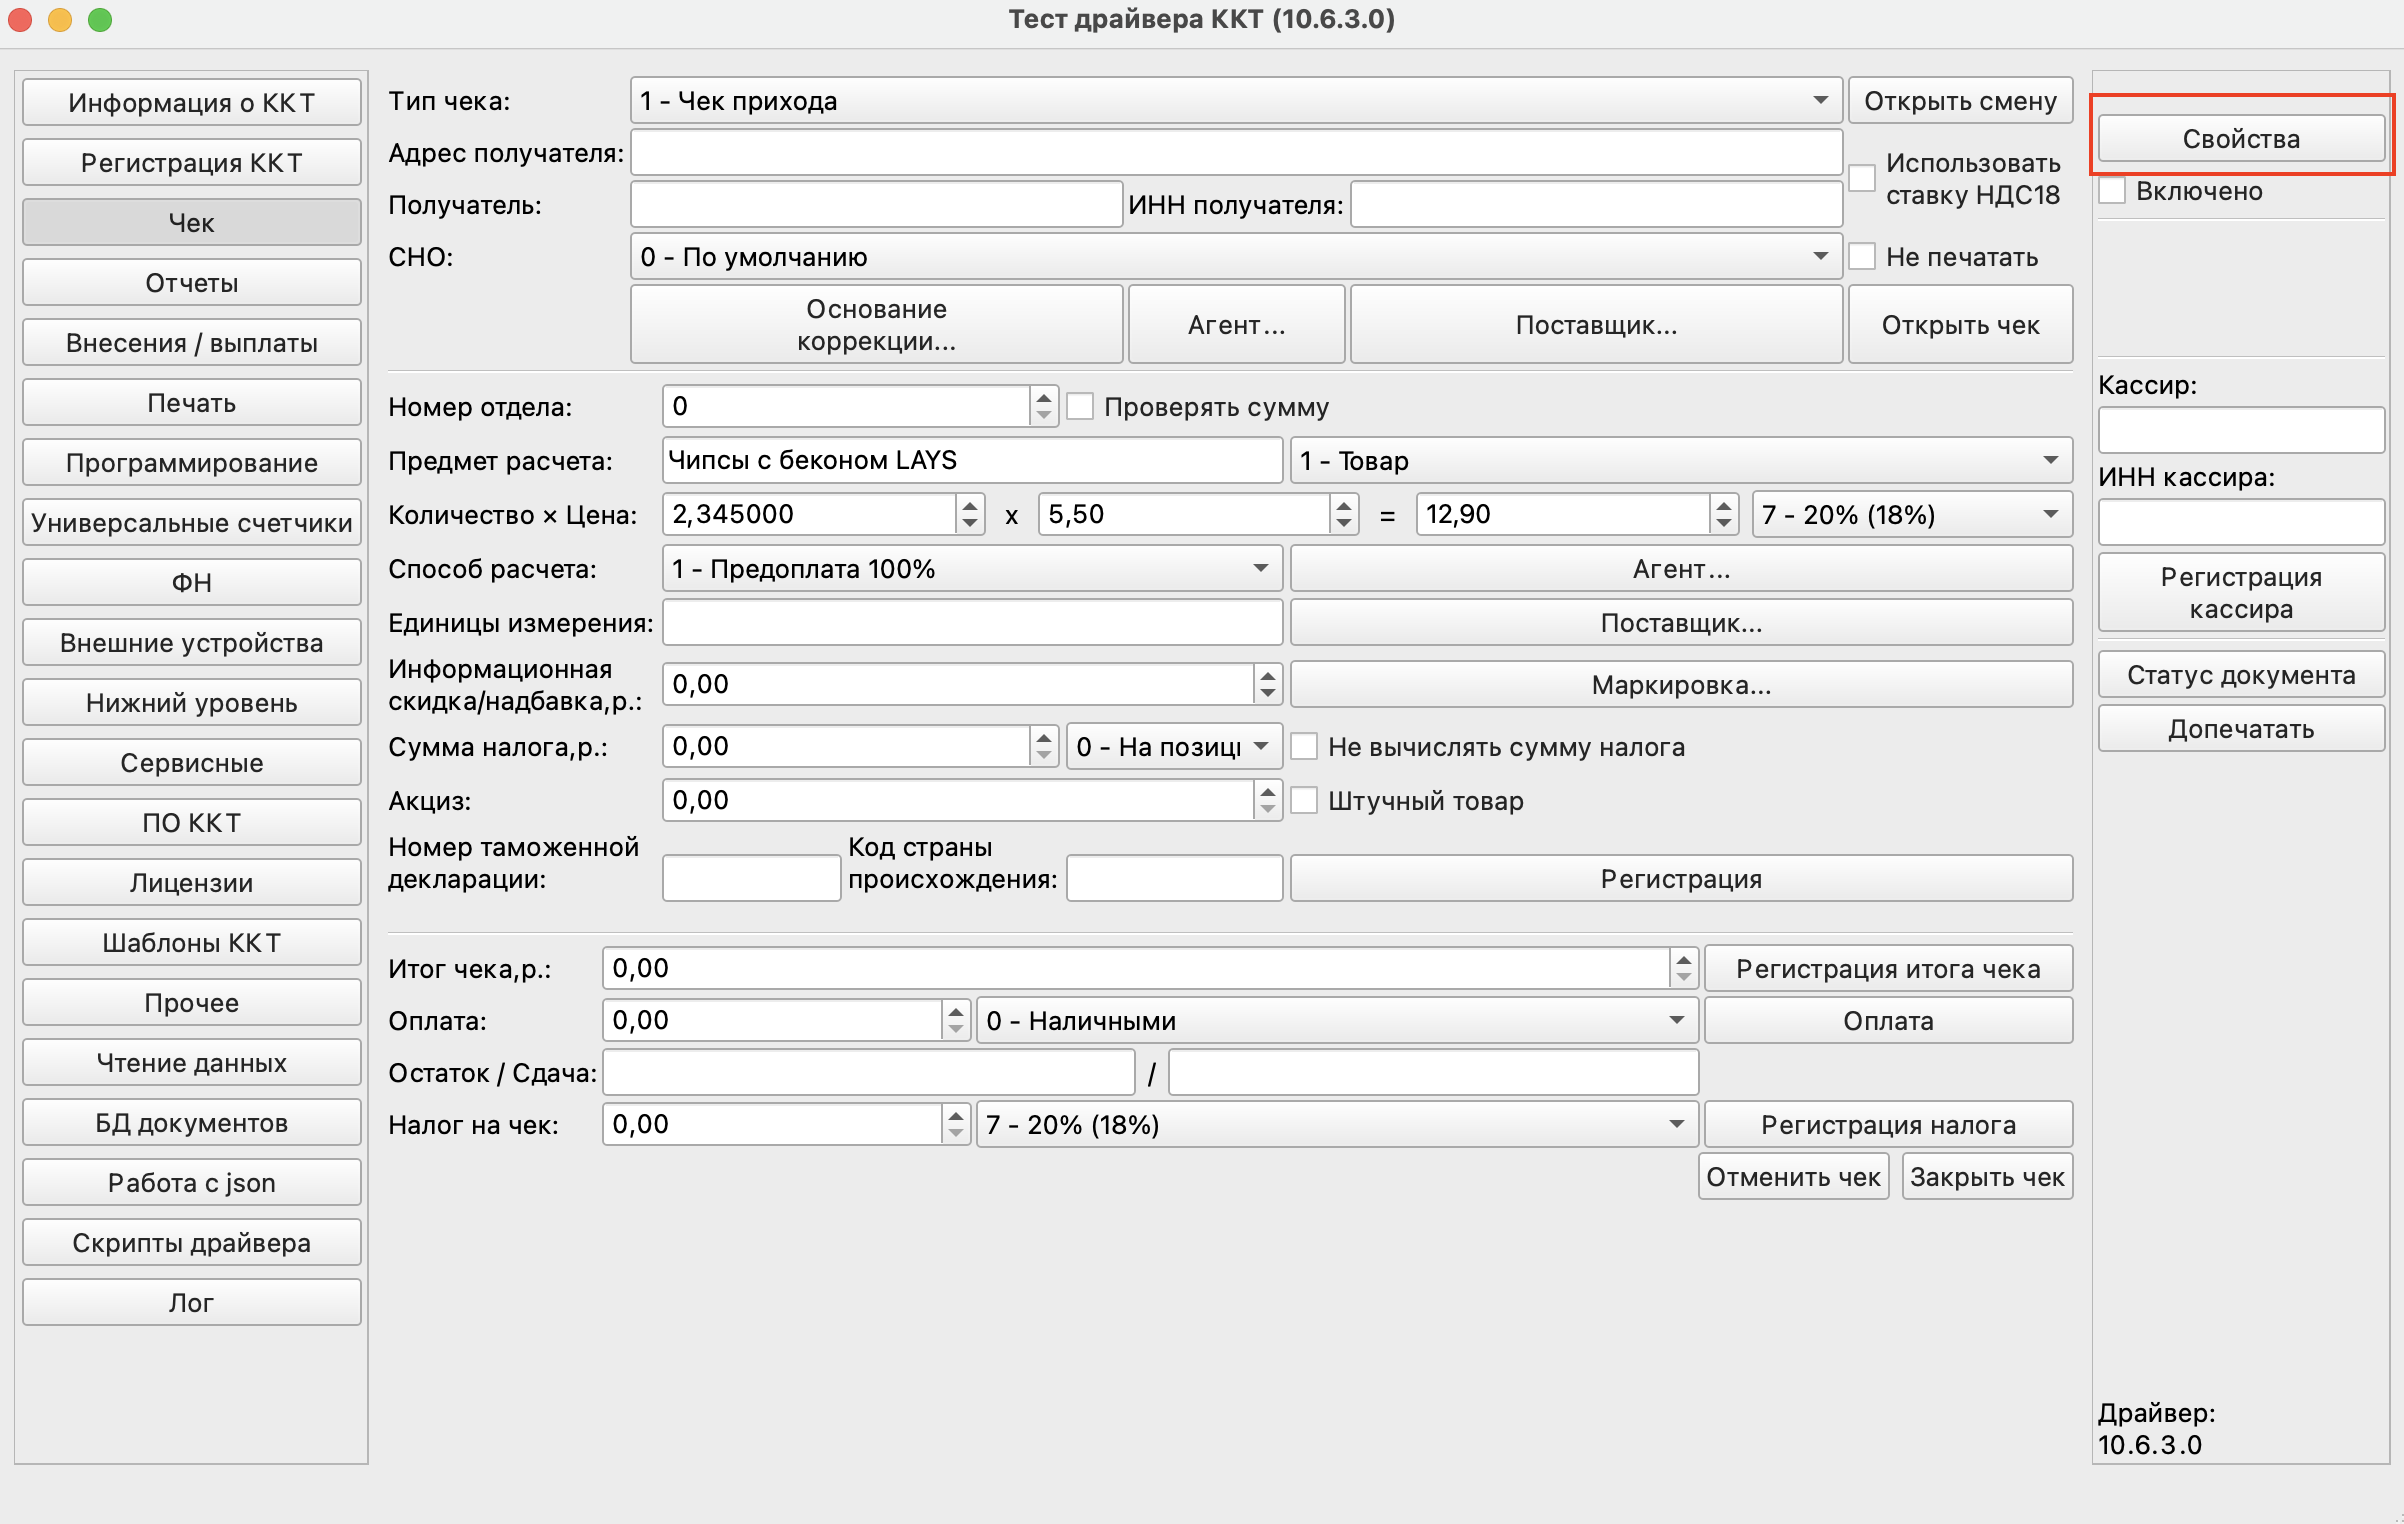The height and width of the screenshot is (1524, 2404).
Task: Click the excise (Акциз) stepper up arrow
Action: tap(1267, 791)
